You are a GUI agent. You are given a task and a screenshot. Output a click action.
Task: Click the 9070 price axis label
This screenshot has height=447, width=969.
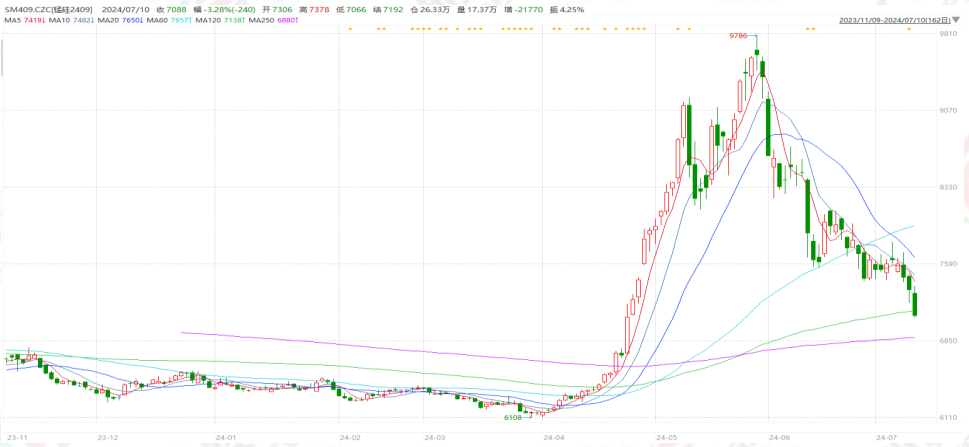pos(947,111)
